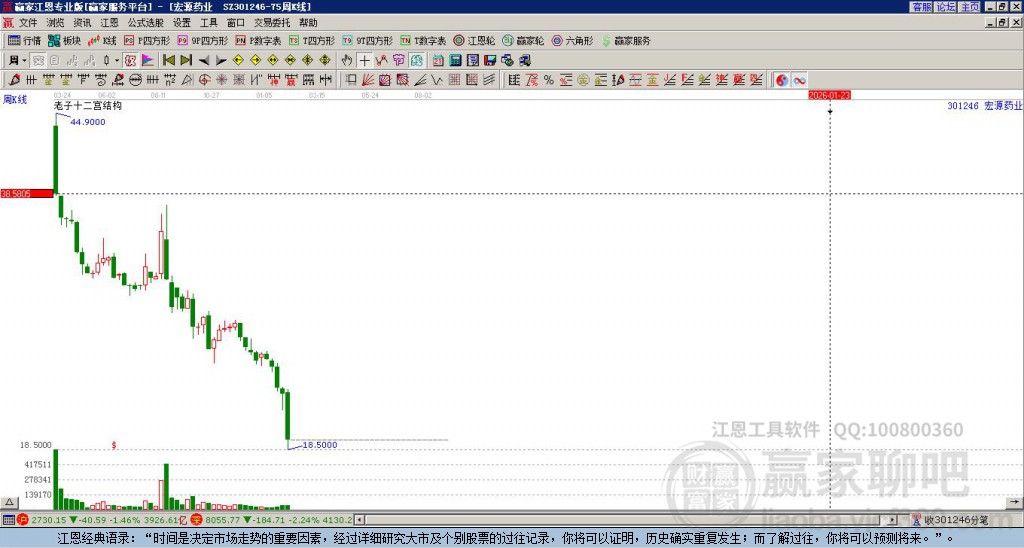Image resolution: width=1024 pixels, height=548 pixels.
Task: Launch the 赢家轮 wheel tool
Action: pyautogui.click(x=523, y=40)
